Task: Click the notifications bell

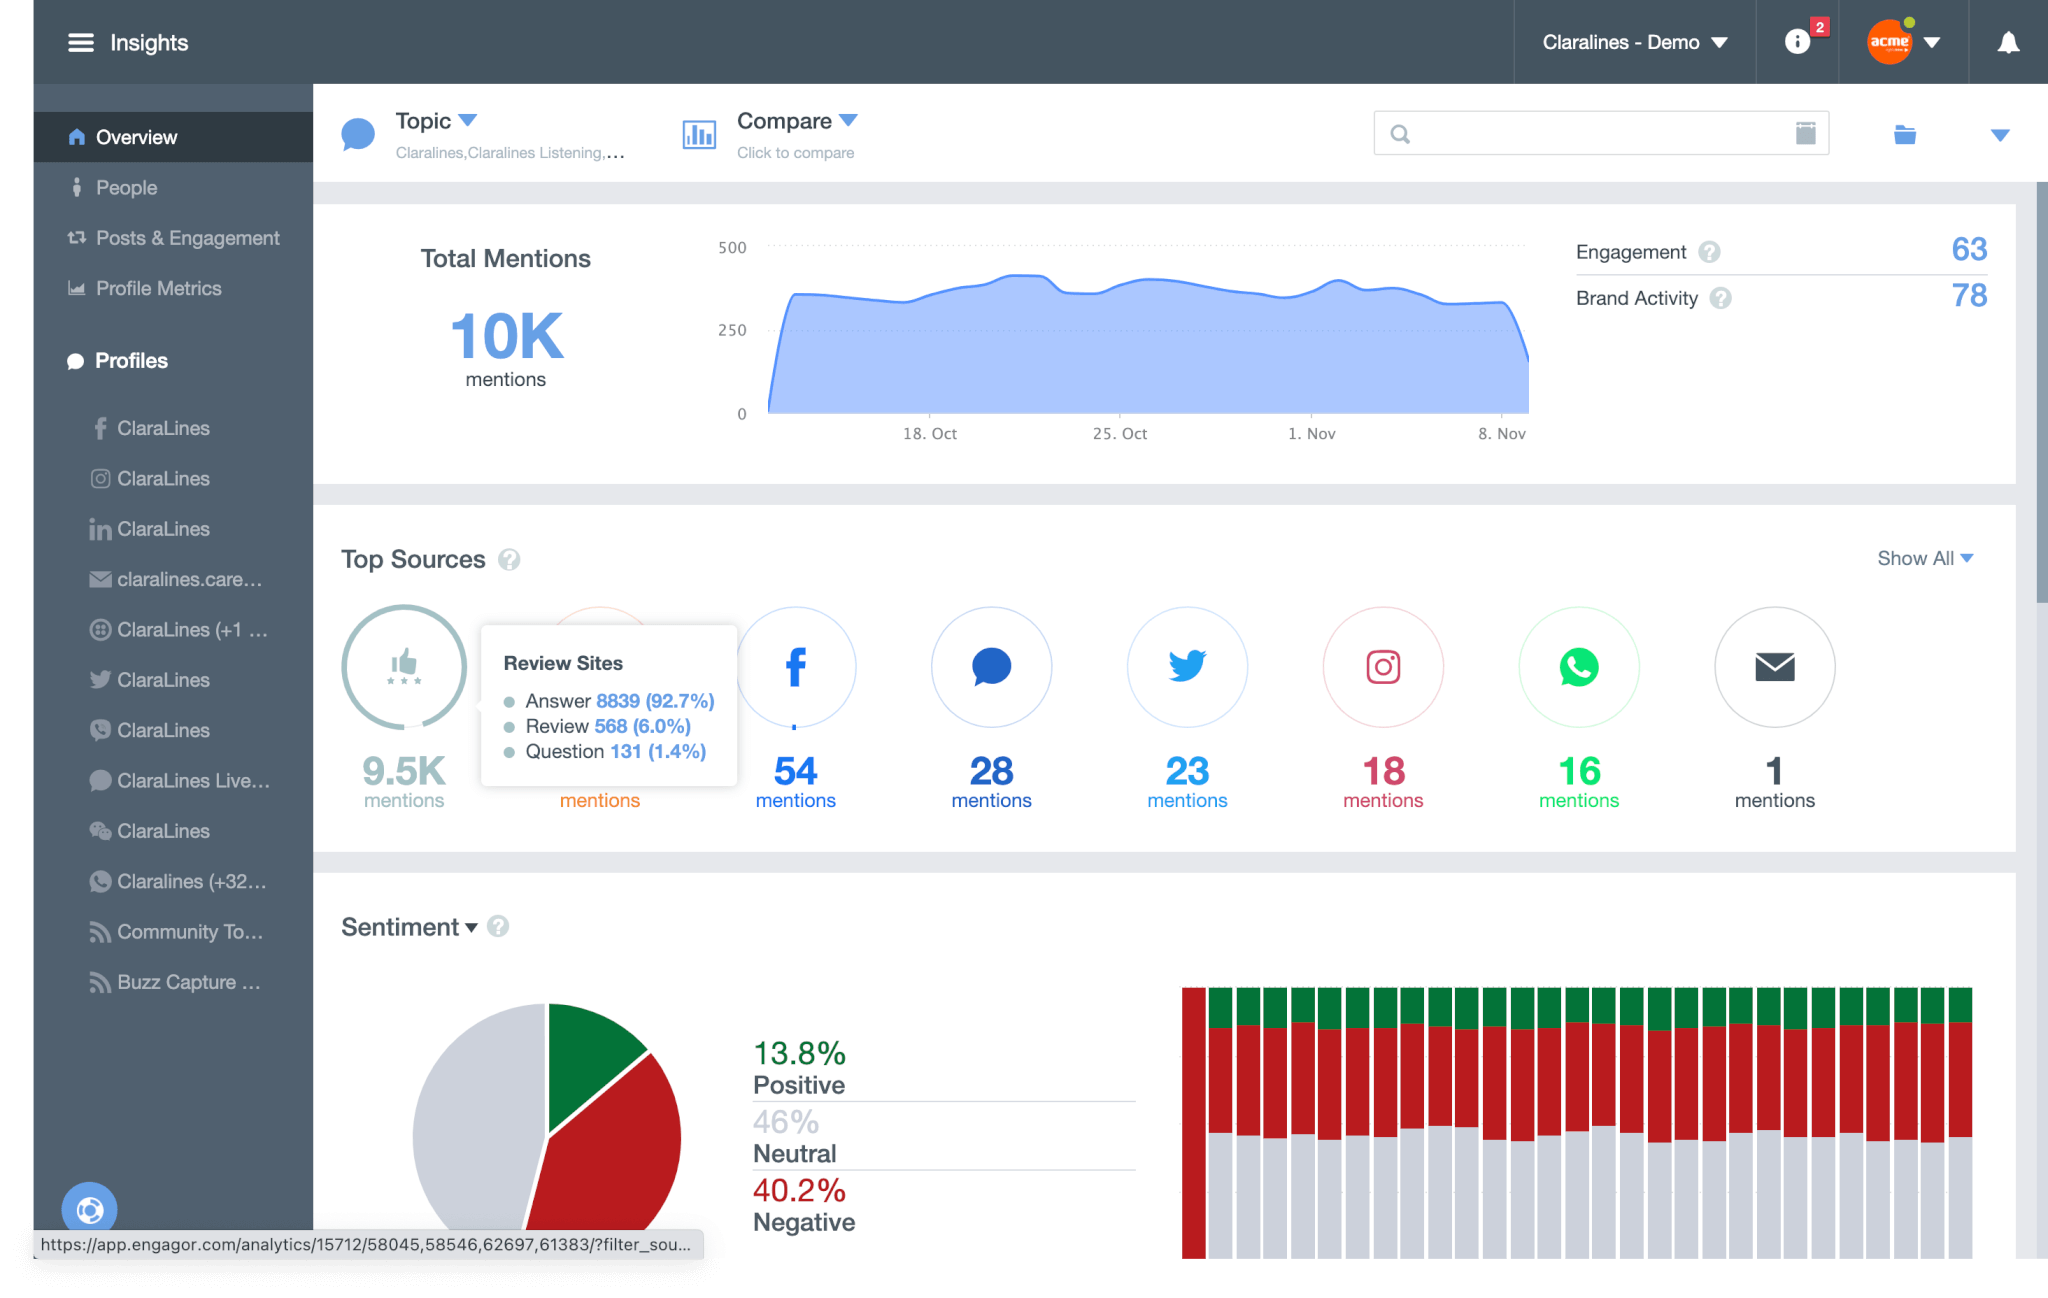Action: 2008,42
